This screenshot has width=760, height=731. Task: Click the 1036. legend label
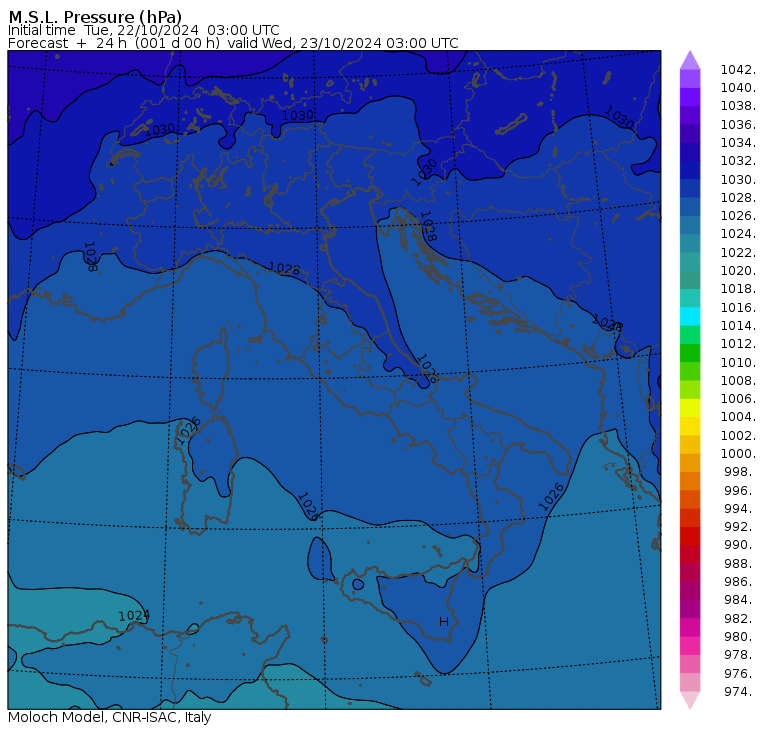point(738,125)
